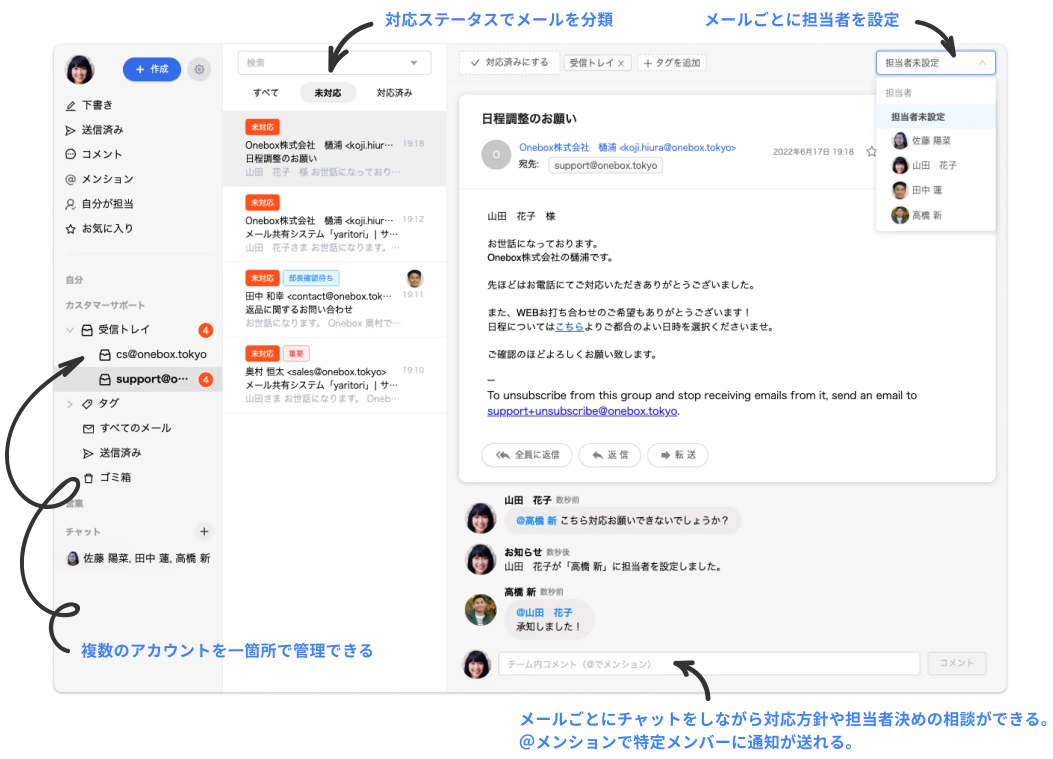
Task: Open settings gear next to 作成
Action: [199, 69]
